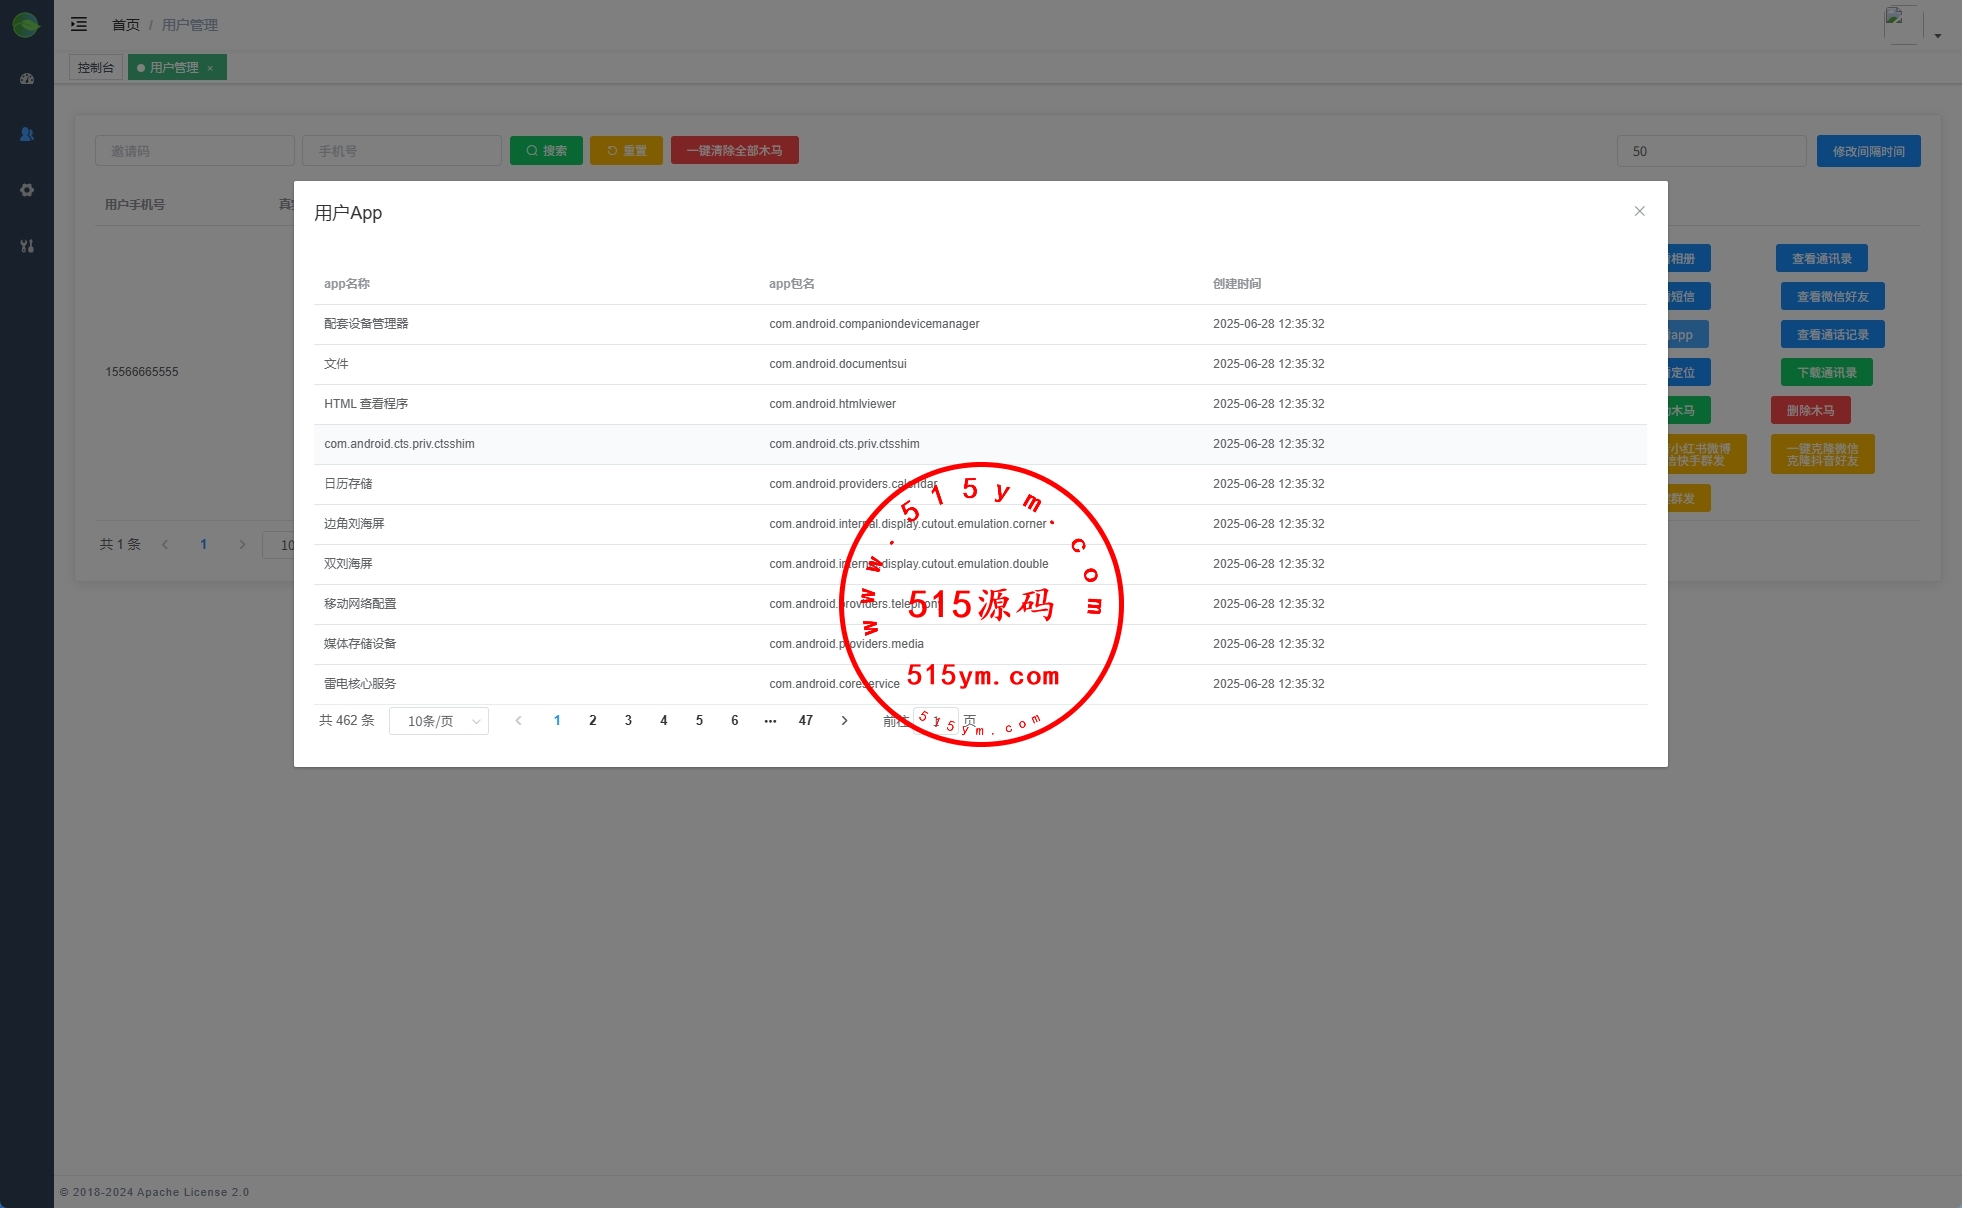Click the green logo at top-left
1962x1208 pixels.
[x=26, y=25]
